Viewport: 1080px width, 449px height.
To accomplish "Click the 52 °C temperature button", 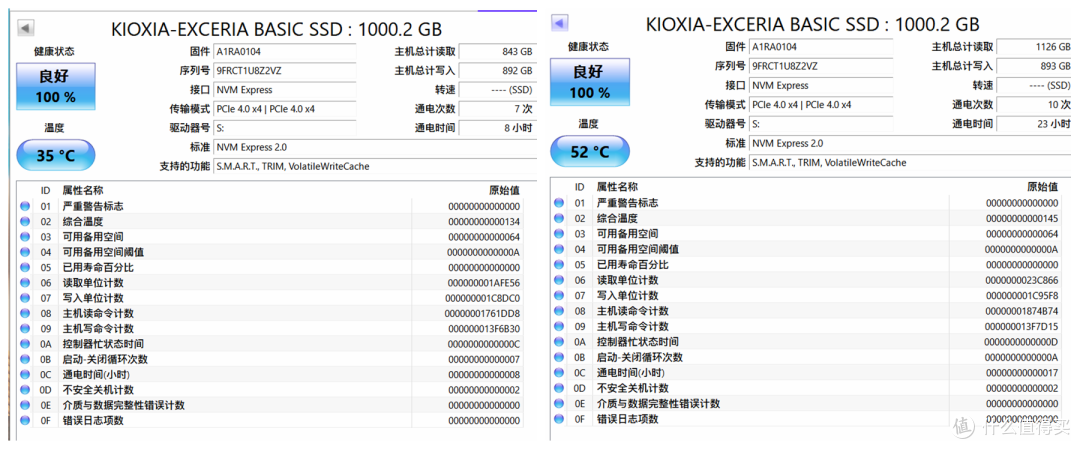I will coord(590,152).
